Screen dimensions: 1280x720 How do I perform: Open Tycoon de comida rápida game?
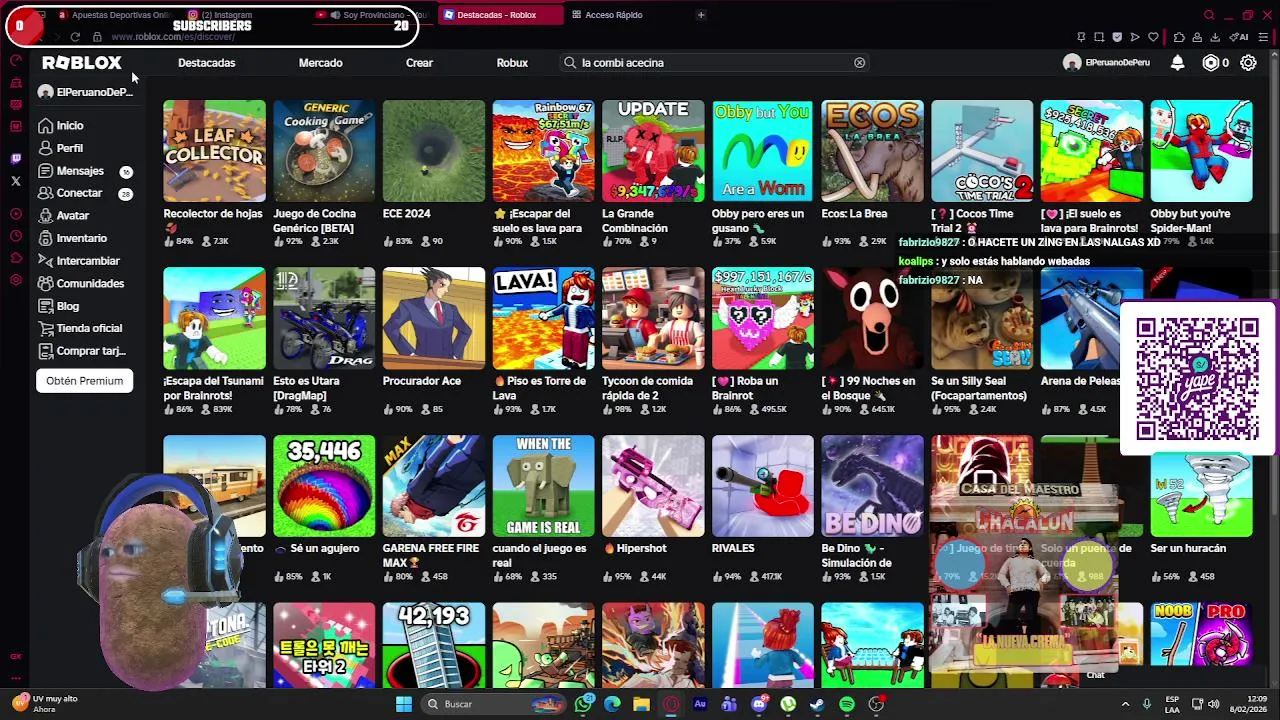pyautogui.click(x=653, y=318)
